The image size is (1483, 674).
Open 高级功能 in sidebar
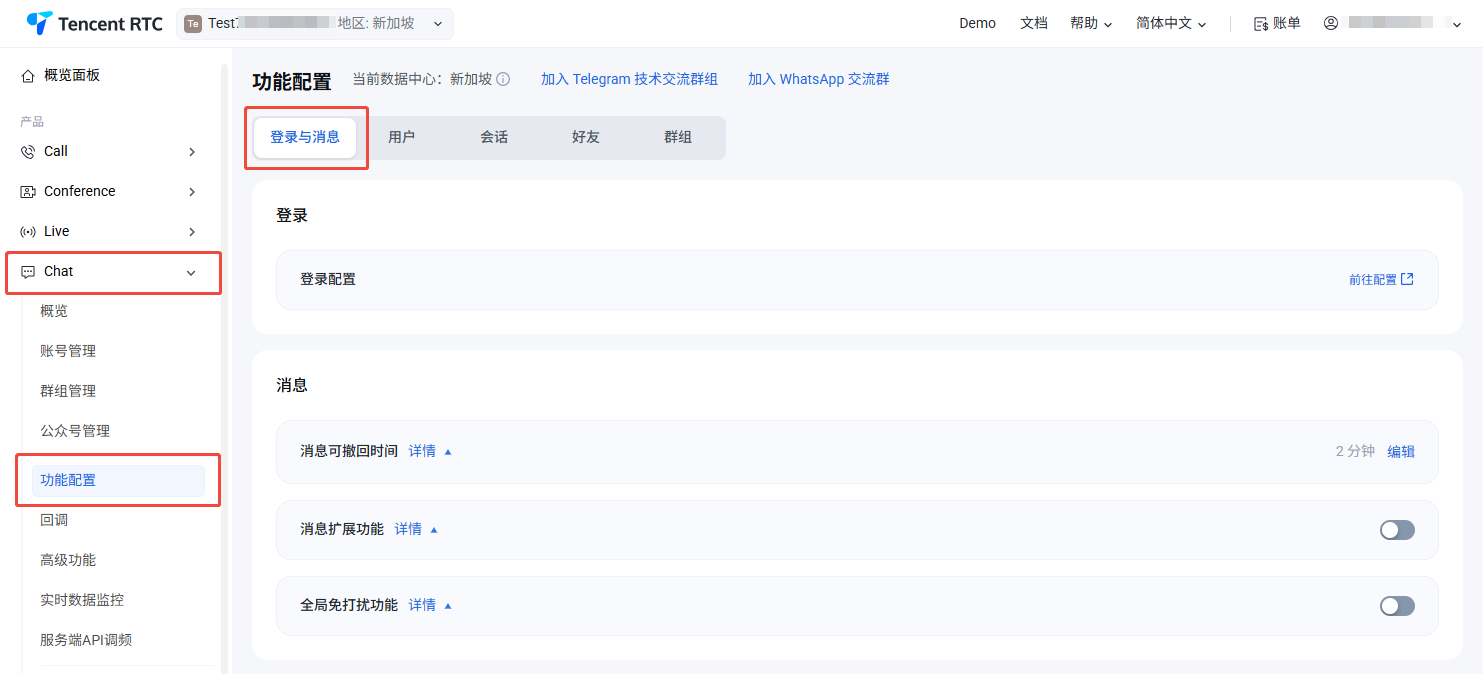pos(68,560)
